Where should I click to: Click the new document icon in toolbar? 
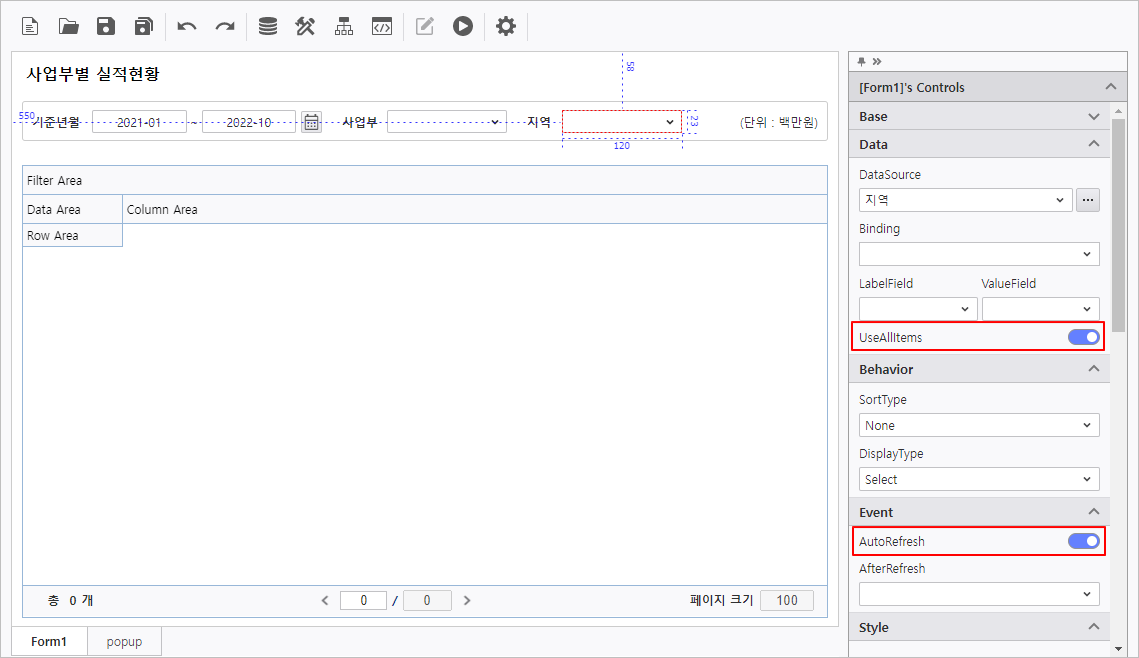click(30, 26)
